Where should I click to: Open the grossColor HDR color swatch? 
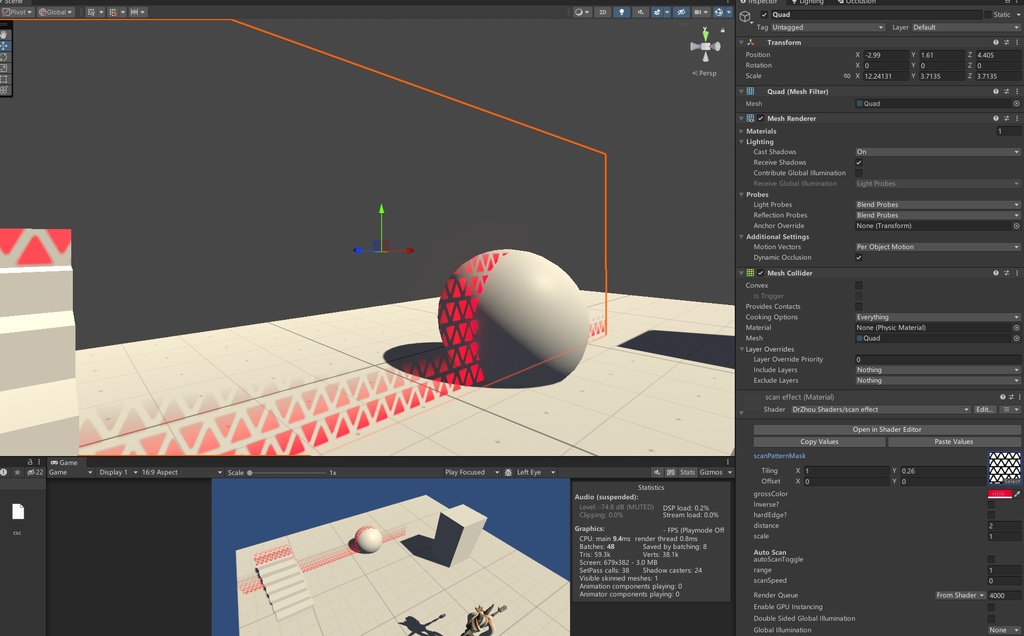coord(999,494)
